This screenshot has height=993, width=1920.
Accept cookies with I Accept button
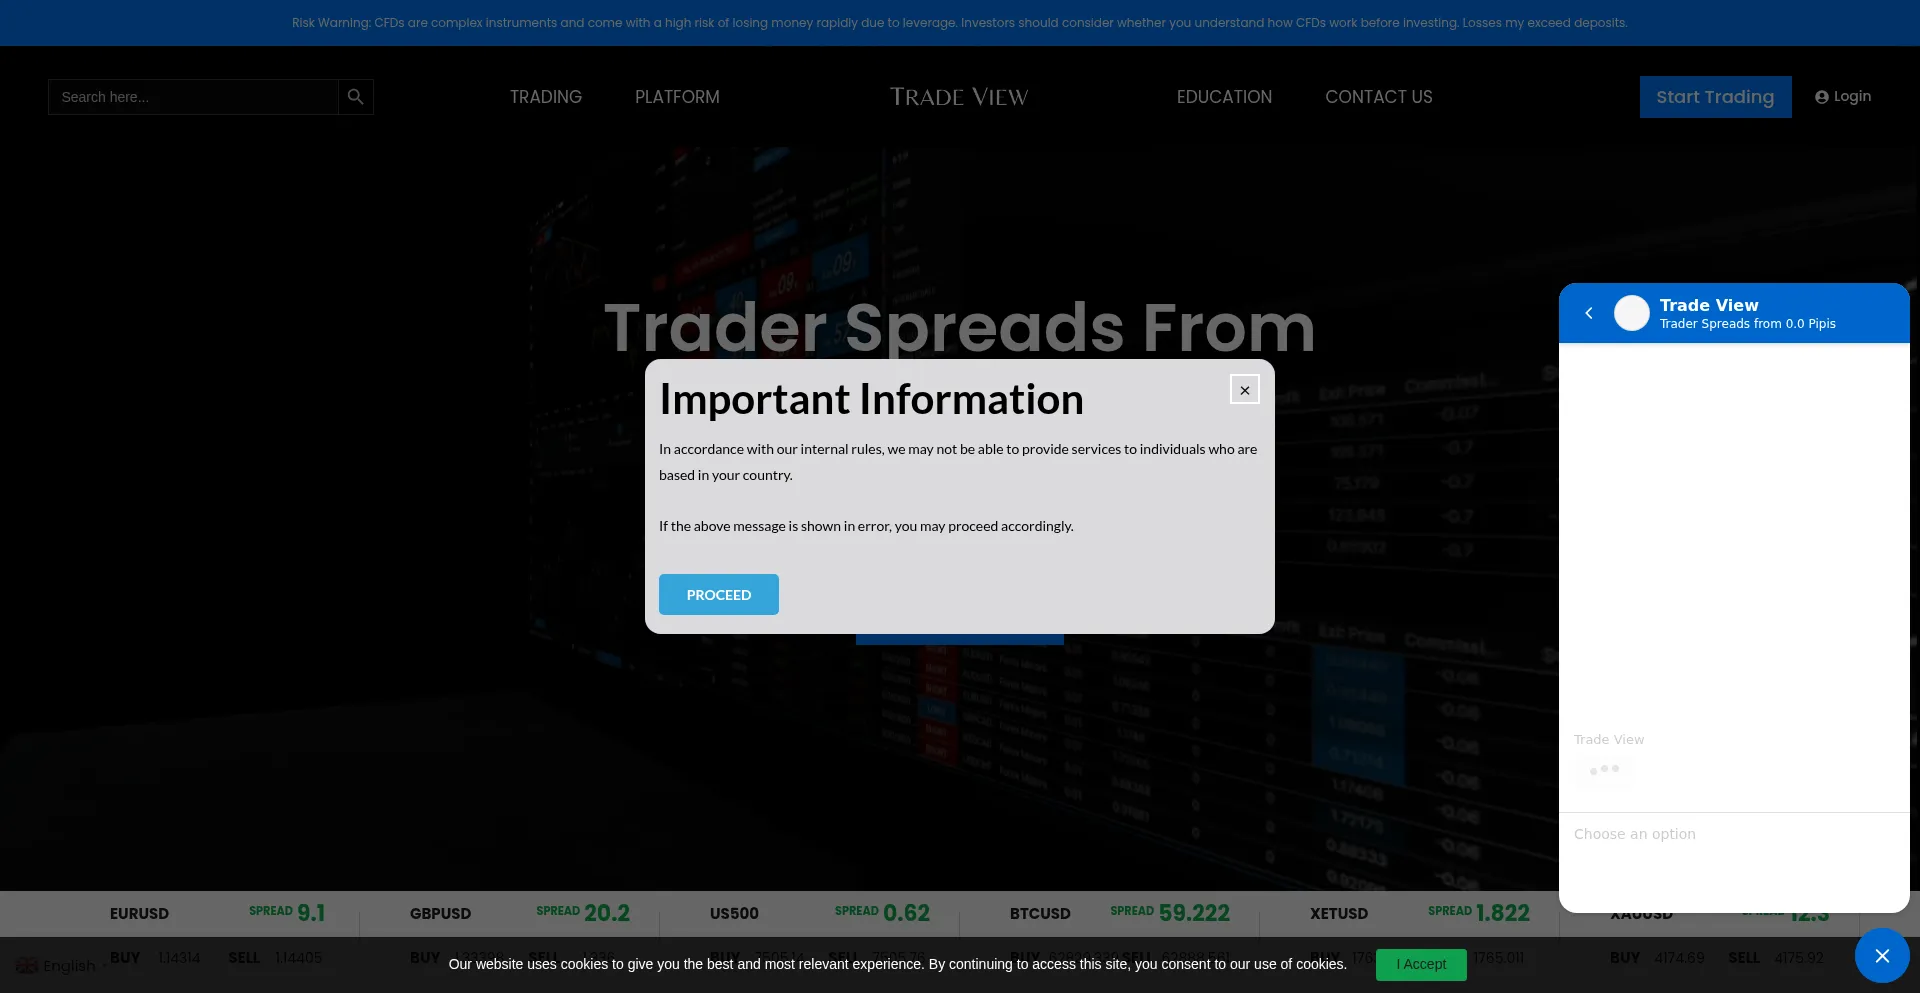click(x=1421, y=964)
